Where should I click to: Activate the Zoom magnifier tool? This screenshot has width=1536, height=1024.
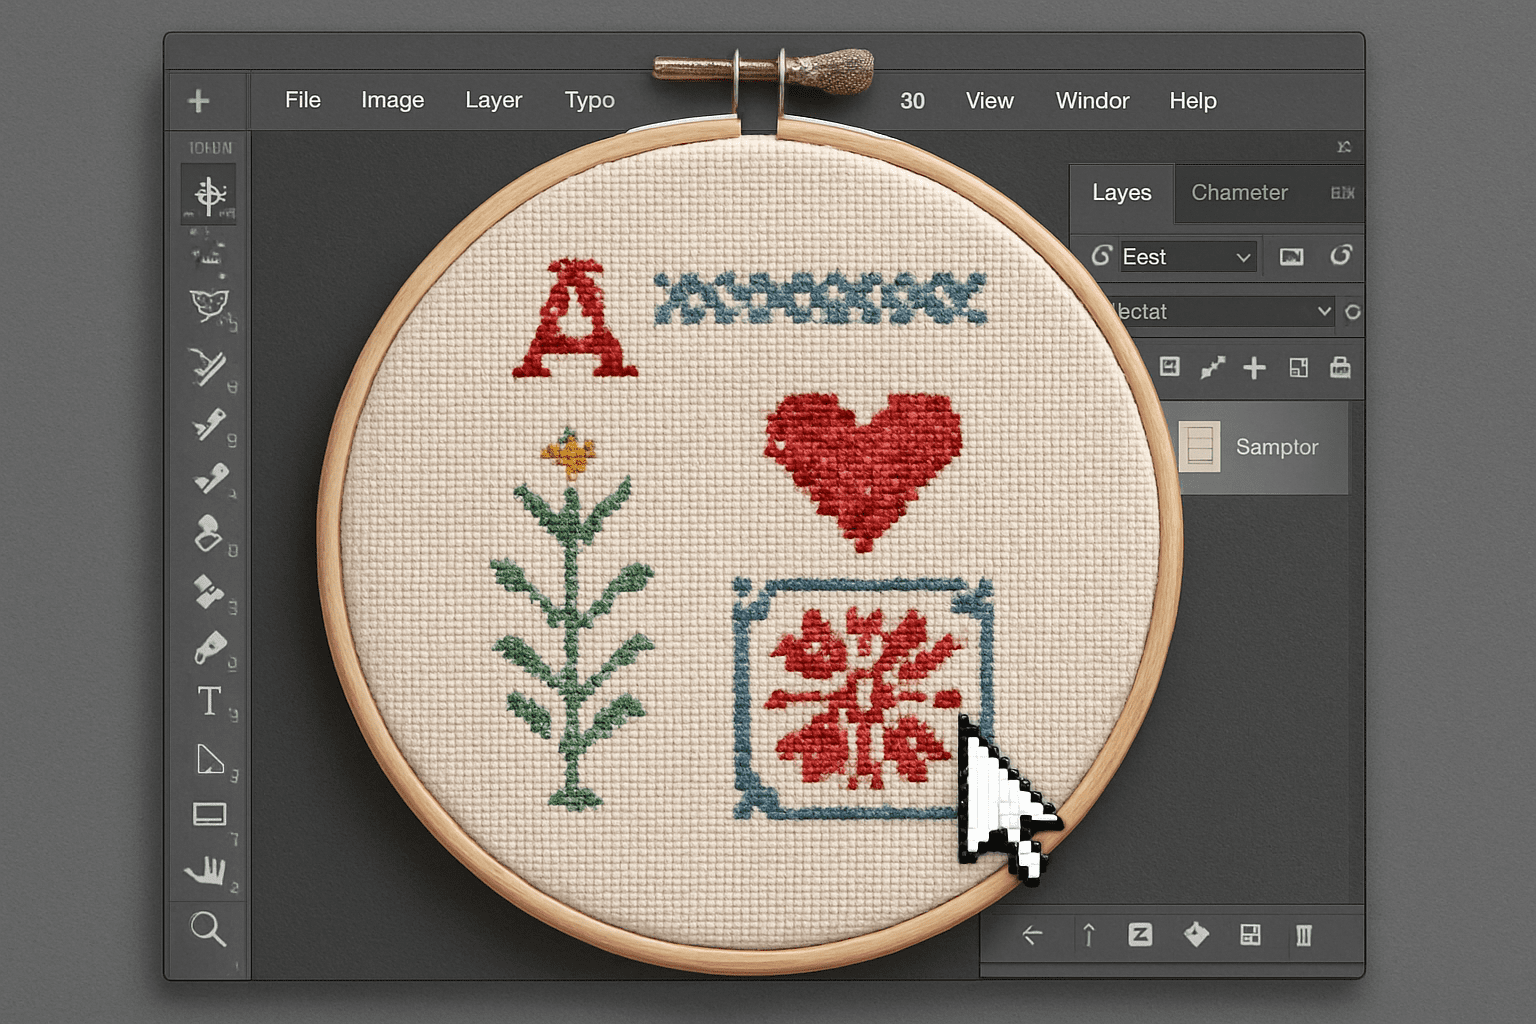point(208,929)
